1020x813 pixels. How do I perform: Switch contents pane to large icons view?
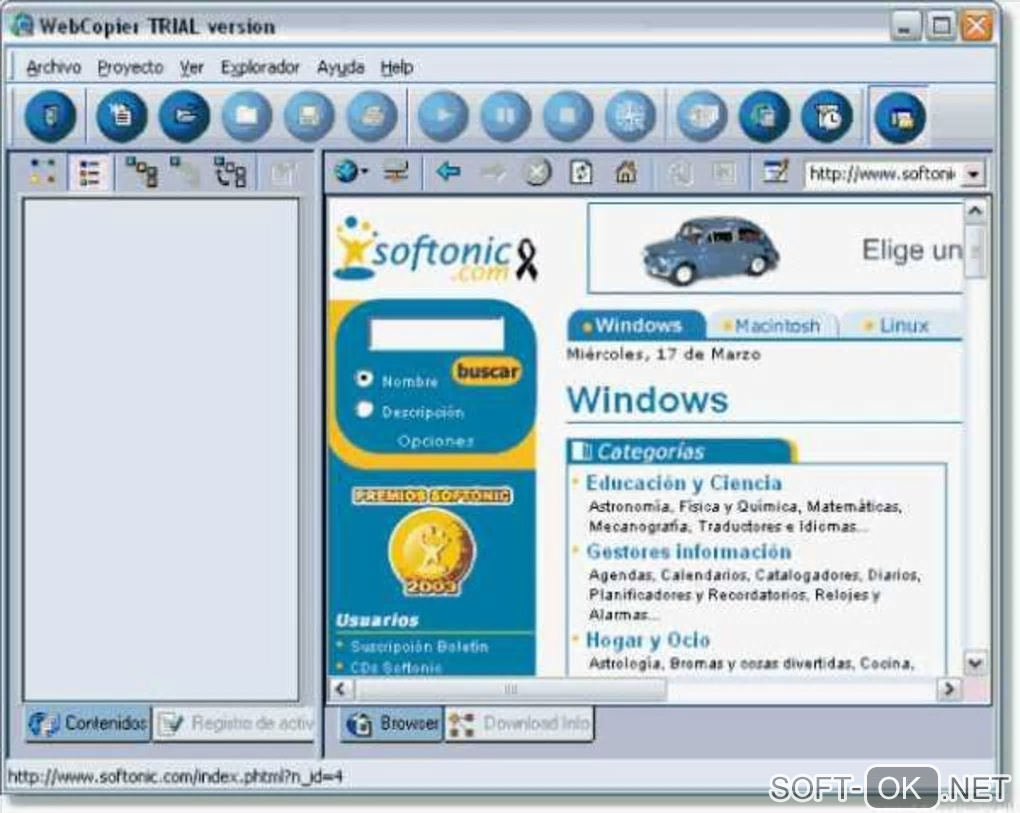(x=43, y=173)
